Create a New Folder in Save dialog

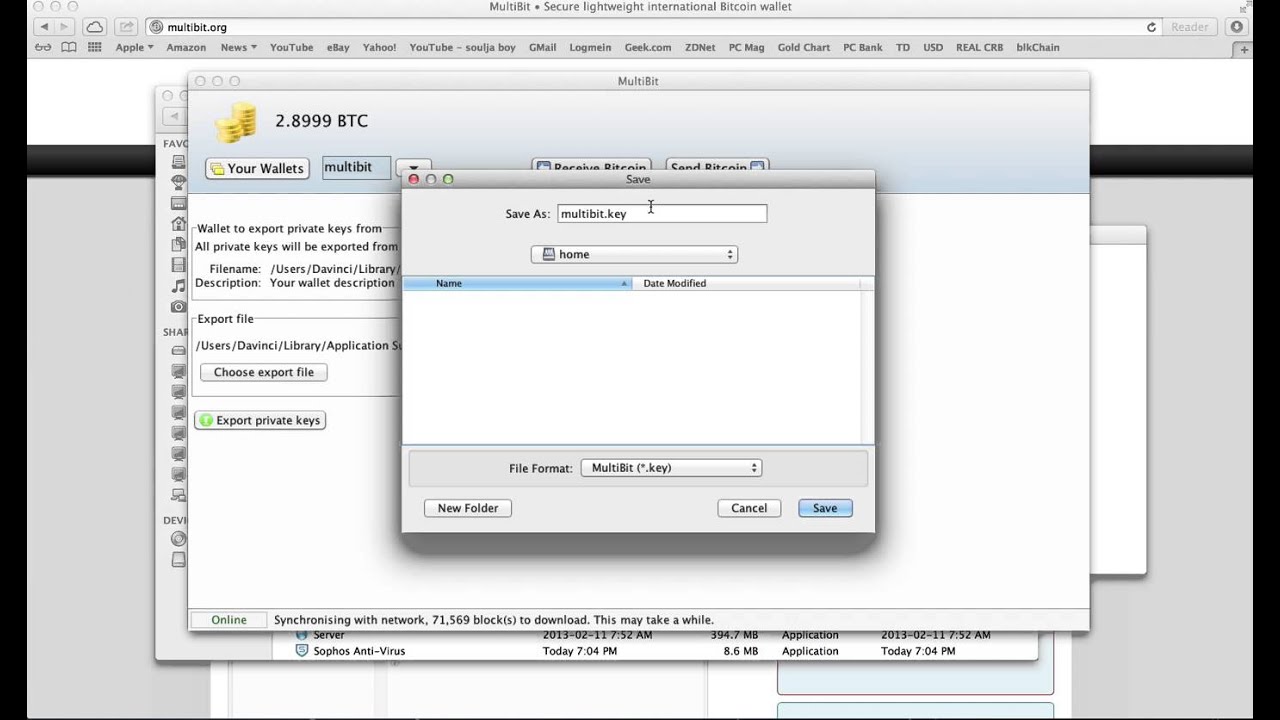(x=468, y=508)
